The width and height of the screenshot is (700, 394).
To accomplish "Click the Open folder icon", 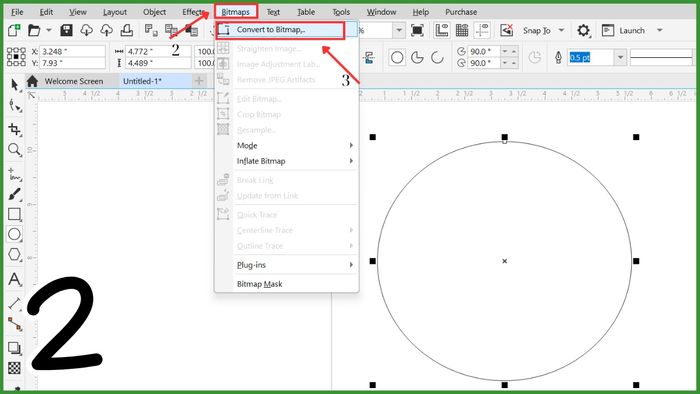I will pos(34,30).
